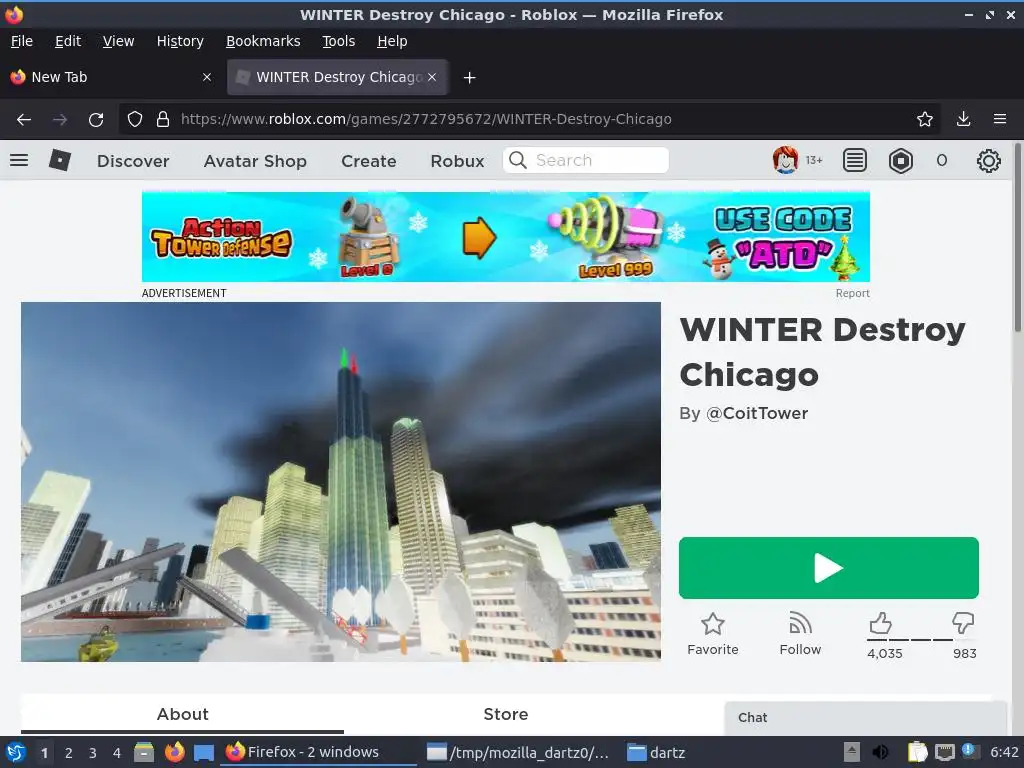Open the Roblox hamburger navigation menu
Viewport: 1024px width, 768px height.
coord(19,160)
